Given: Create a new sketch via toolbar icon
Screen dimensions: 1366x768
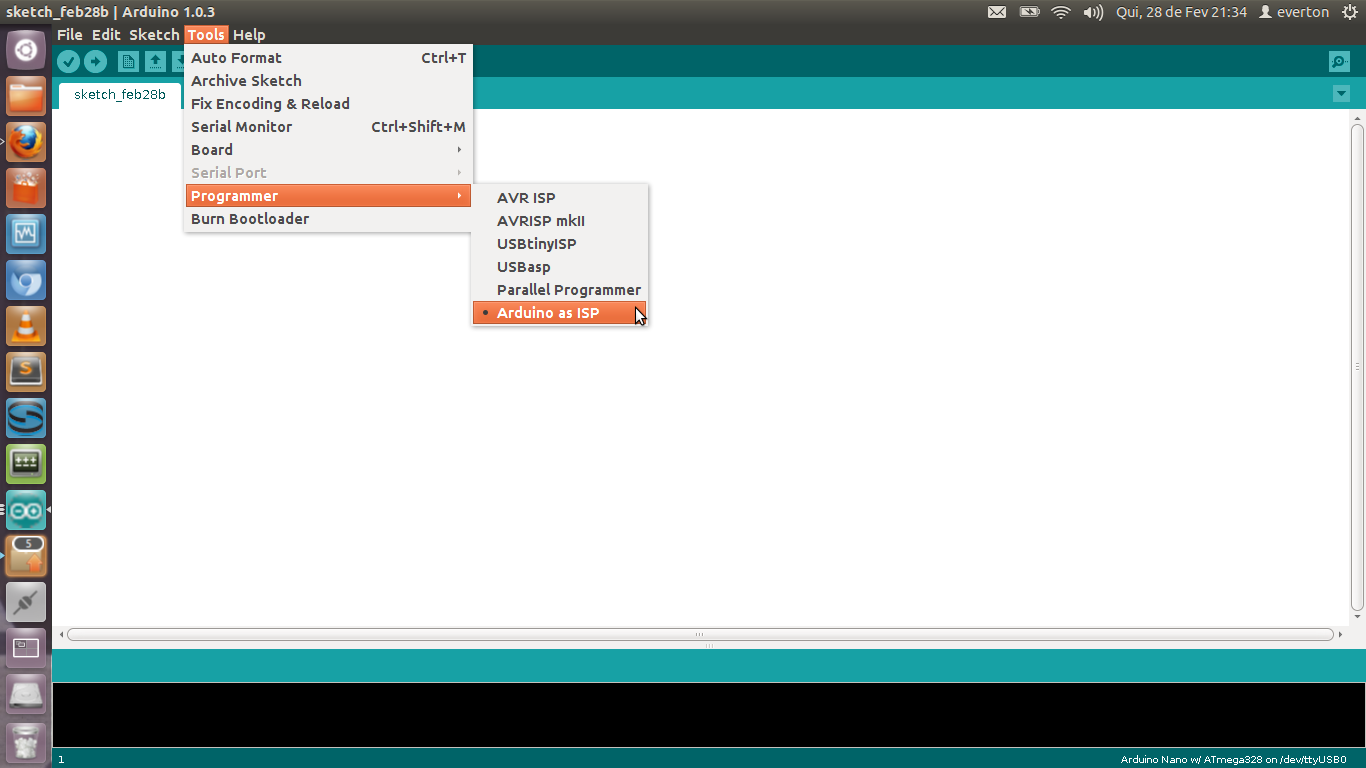Looking at the screenshot, I should tap(128, 61).
